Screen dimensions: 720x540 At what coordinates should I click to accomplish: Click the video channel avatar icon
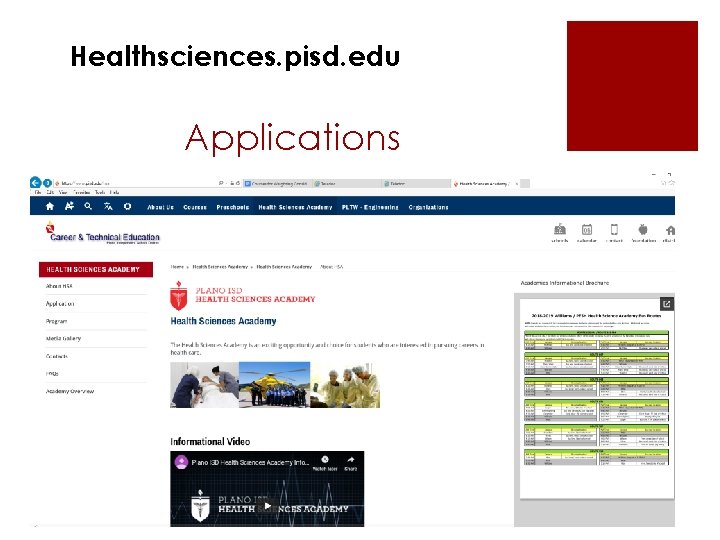(x=181, y=462)
